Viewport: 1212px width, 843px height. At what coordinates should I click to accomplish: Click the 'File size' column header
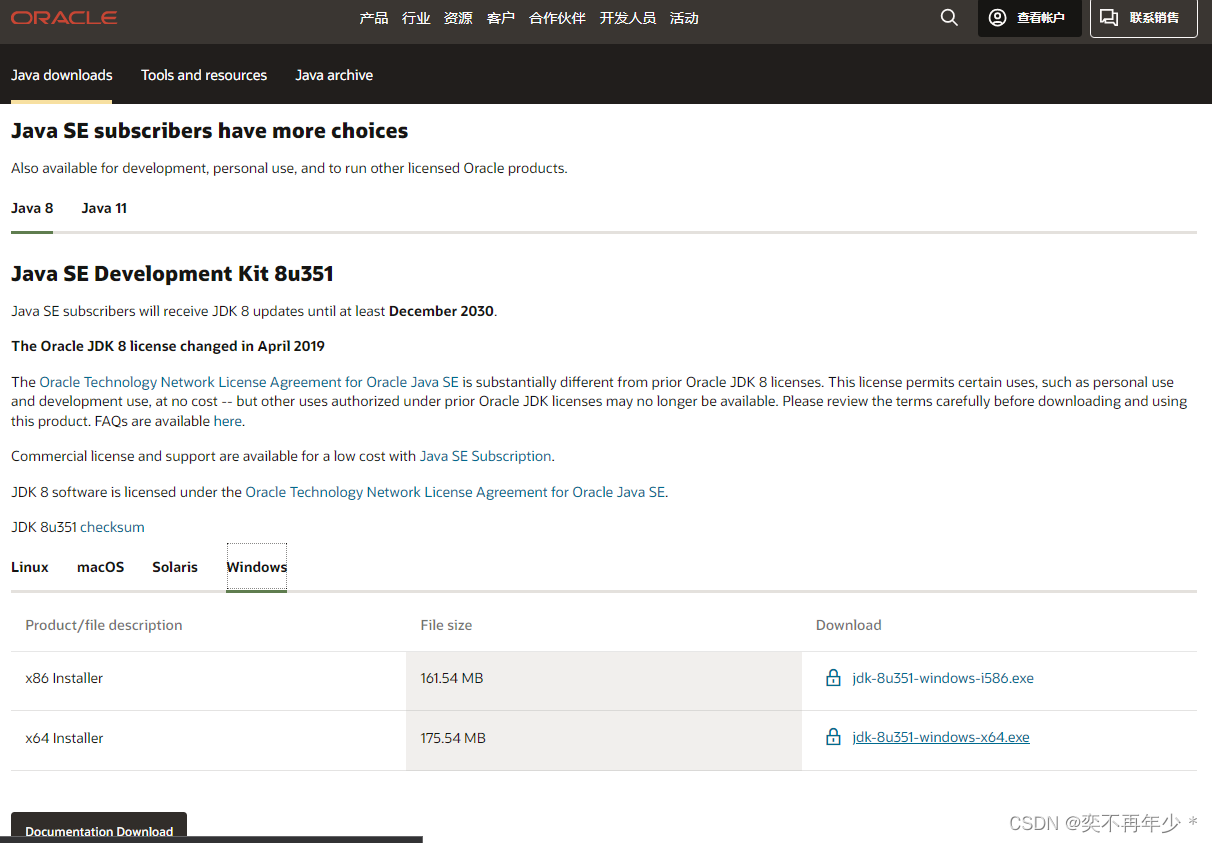446,625
